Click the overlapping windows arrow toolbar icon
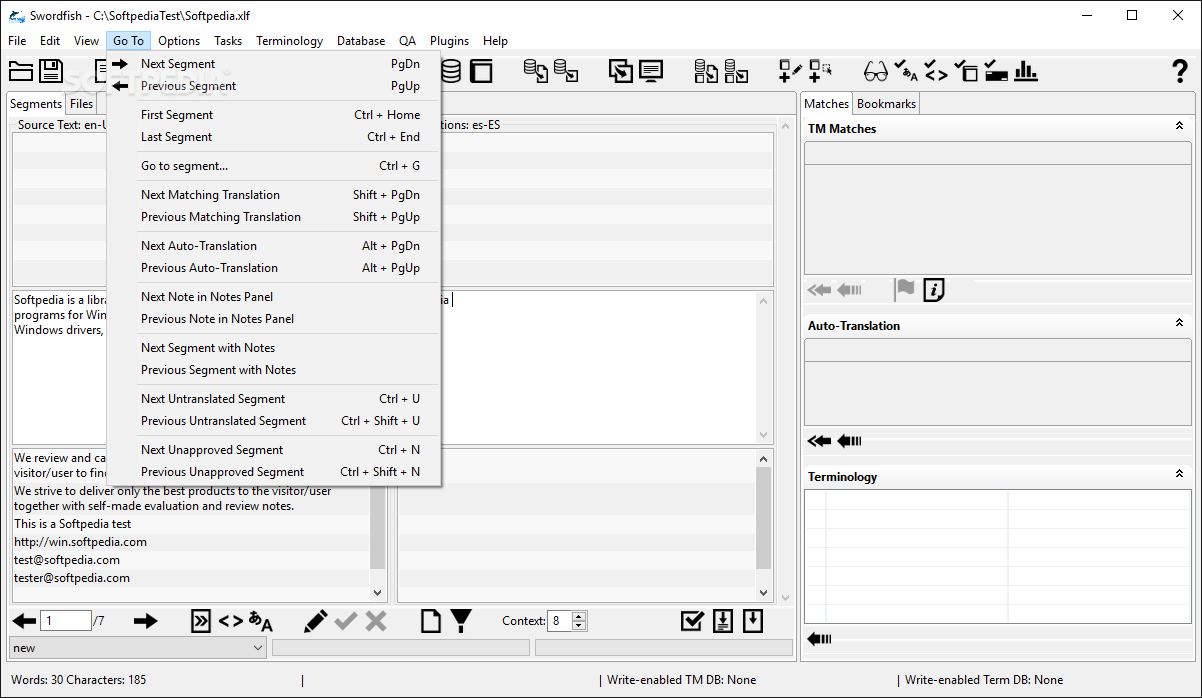The width and height of the screenshot is (1202, 698). pyautogui.click(x=621, y=71)
